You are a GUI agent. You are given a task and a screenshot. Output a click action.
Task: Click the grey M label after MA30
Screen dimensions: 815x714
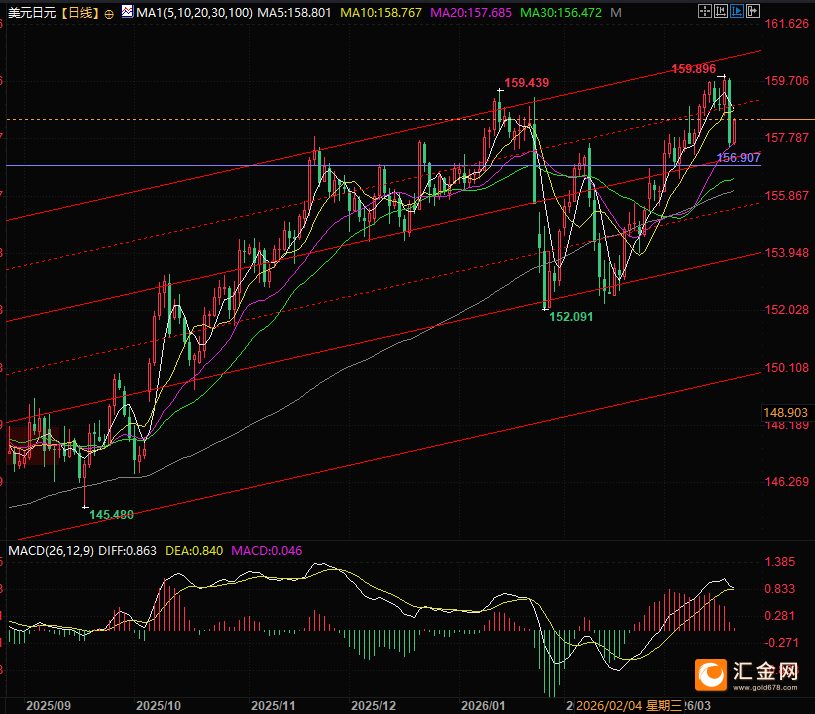point(616,12)
